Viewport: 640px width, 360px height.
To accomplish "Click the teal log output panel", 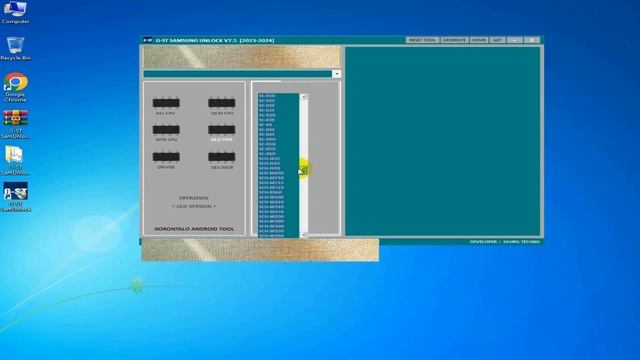I will [443, 141].
